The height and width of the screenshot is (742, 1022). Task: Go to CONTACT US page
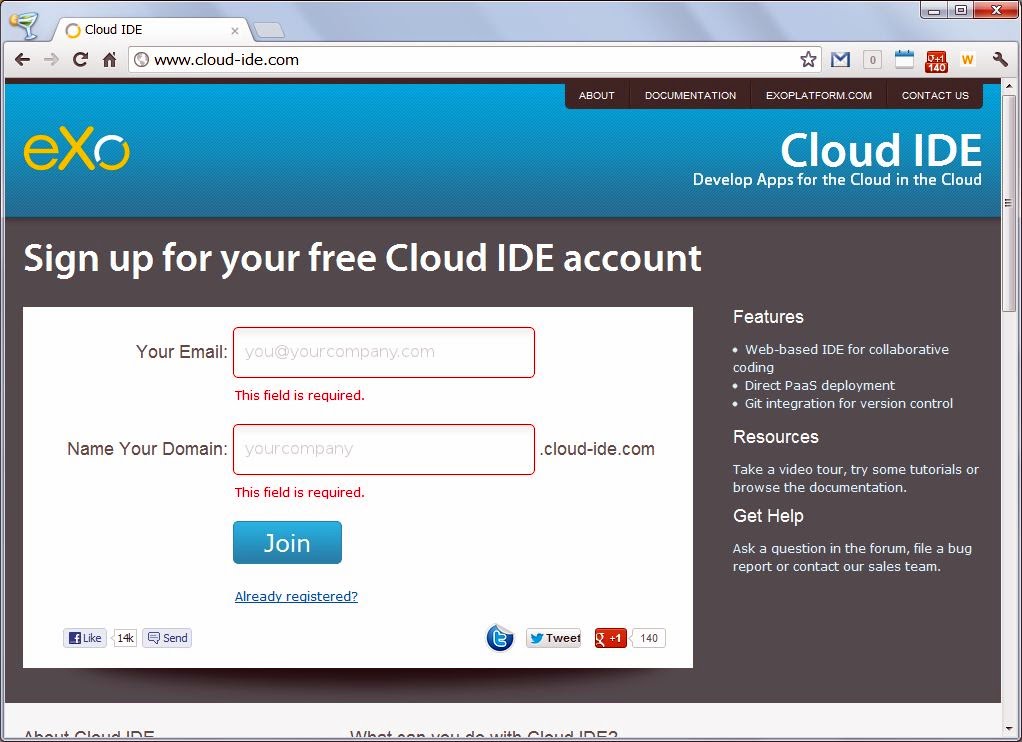935,96
